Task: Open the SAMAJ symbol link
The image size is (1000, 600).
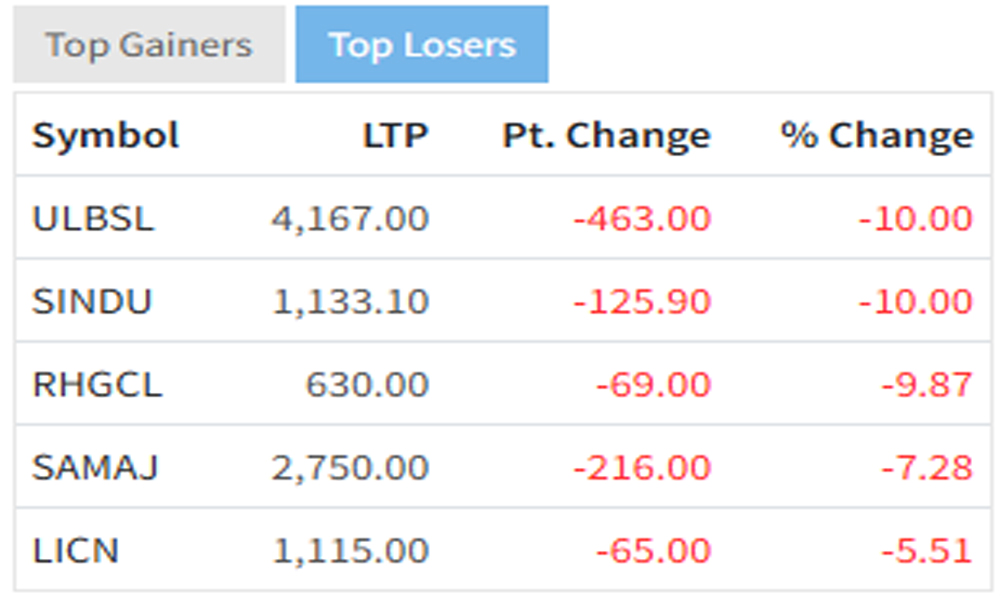Action: 95,467
